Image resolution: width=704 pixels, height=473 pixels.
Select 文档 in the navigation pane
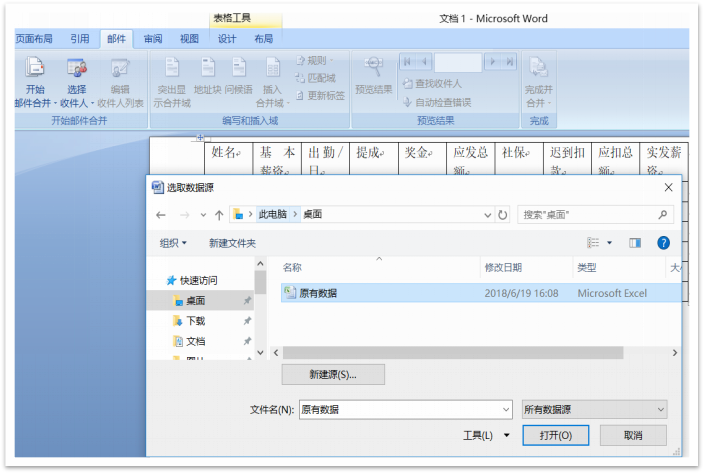coord(194,341)
